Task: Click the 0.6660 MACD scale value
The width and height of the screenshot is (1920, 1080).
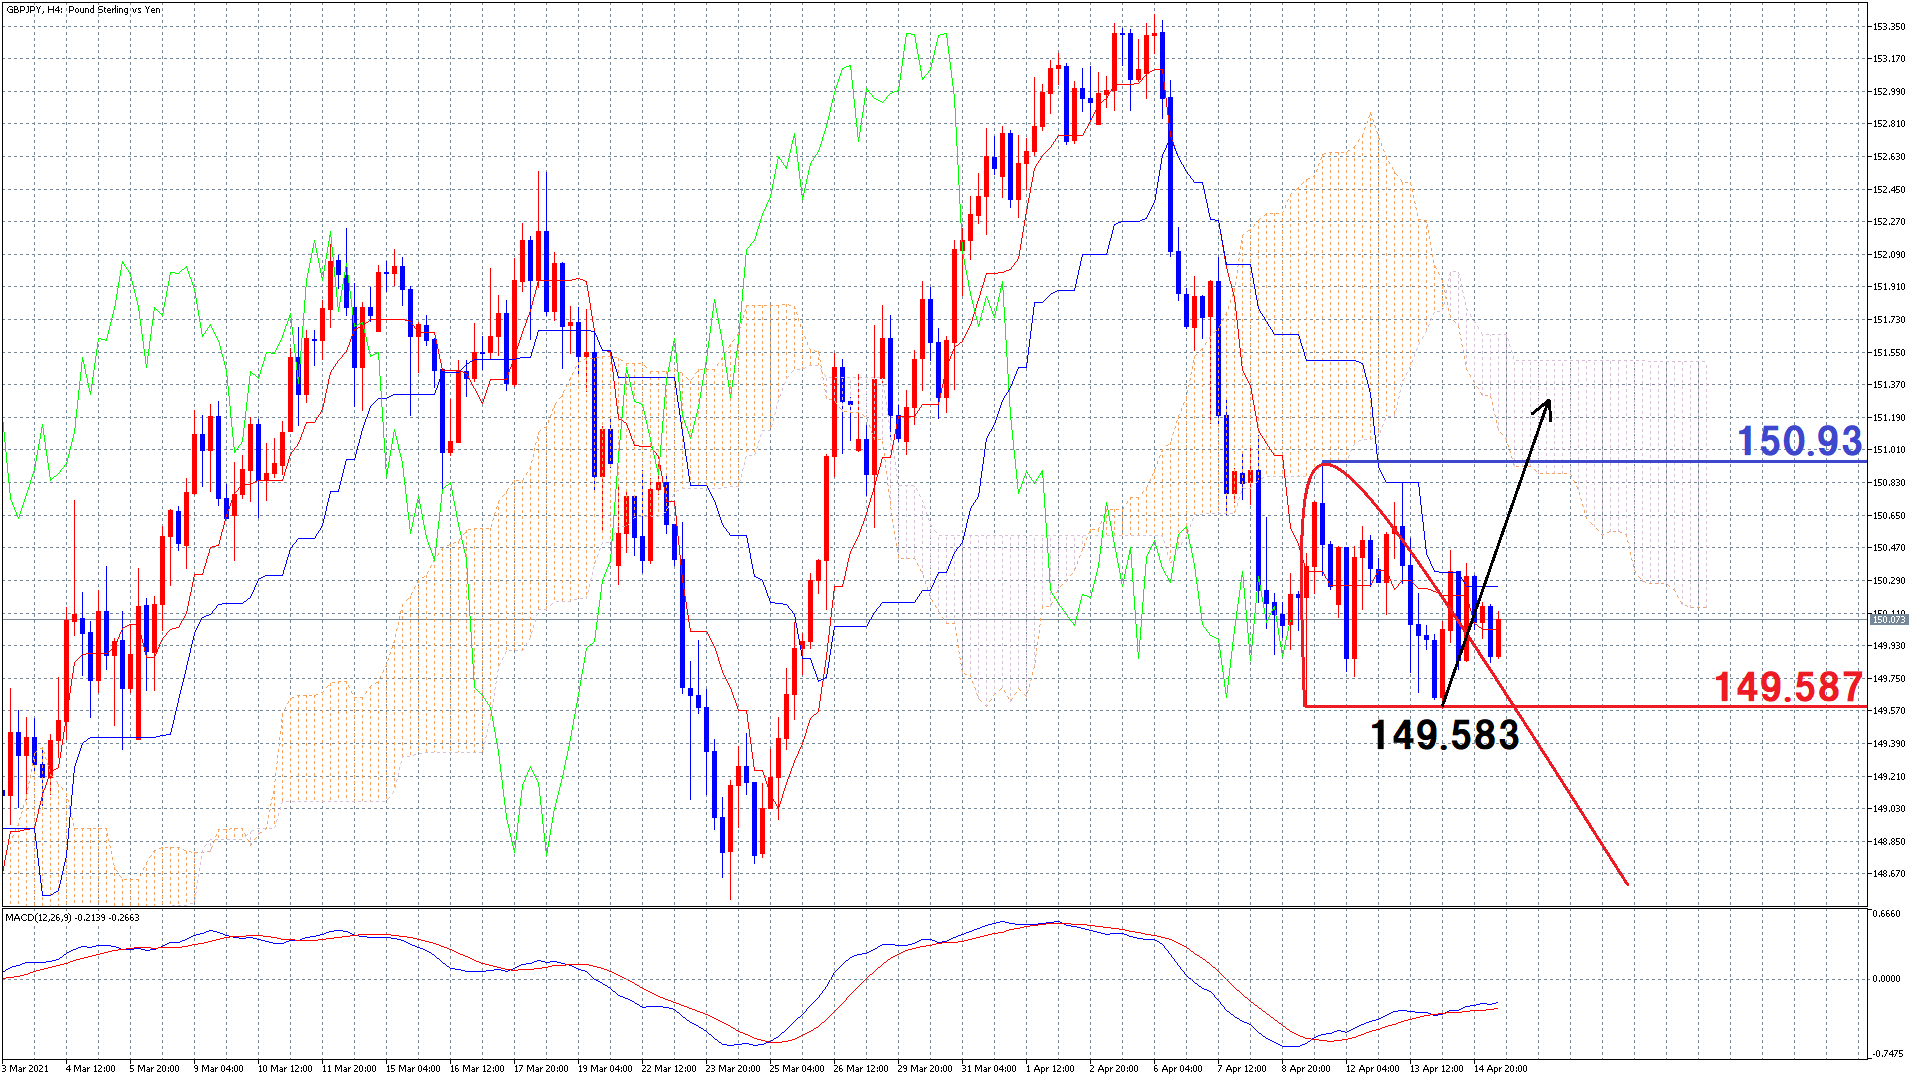Action: click(x=1886, y=914)
